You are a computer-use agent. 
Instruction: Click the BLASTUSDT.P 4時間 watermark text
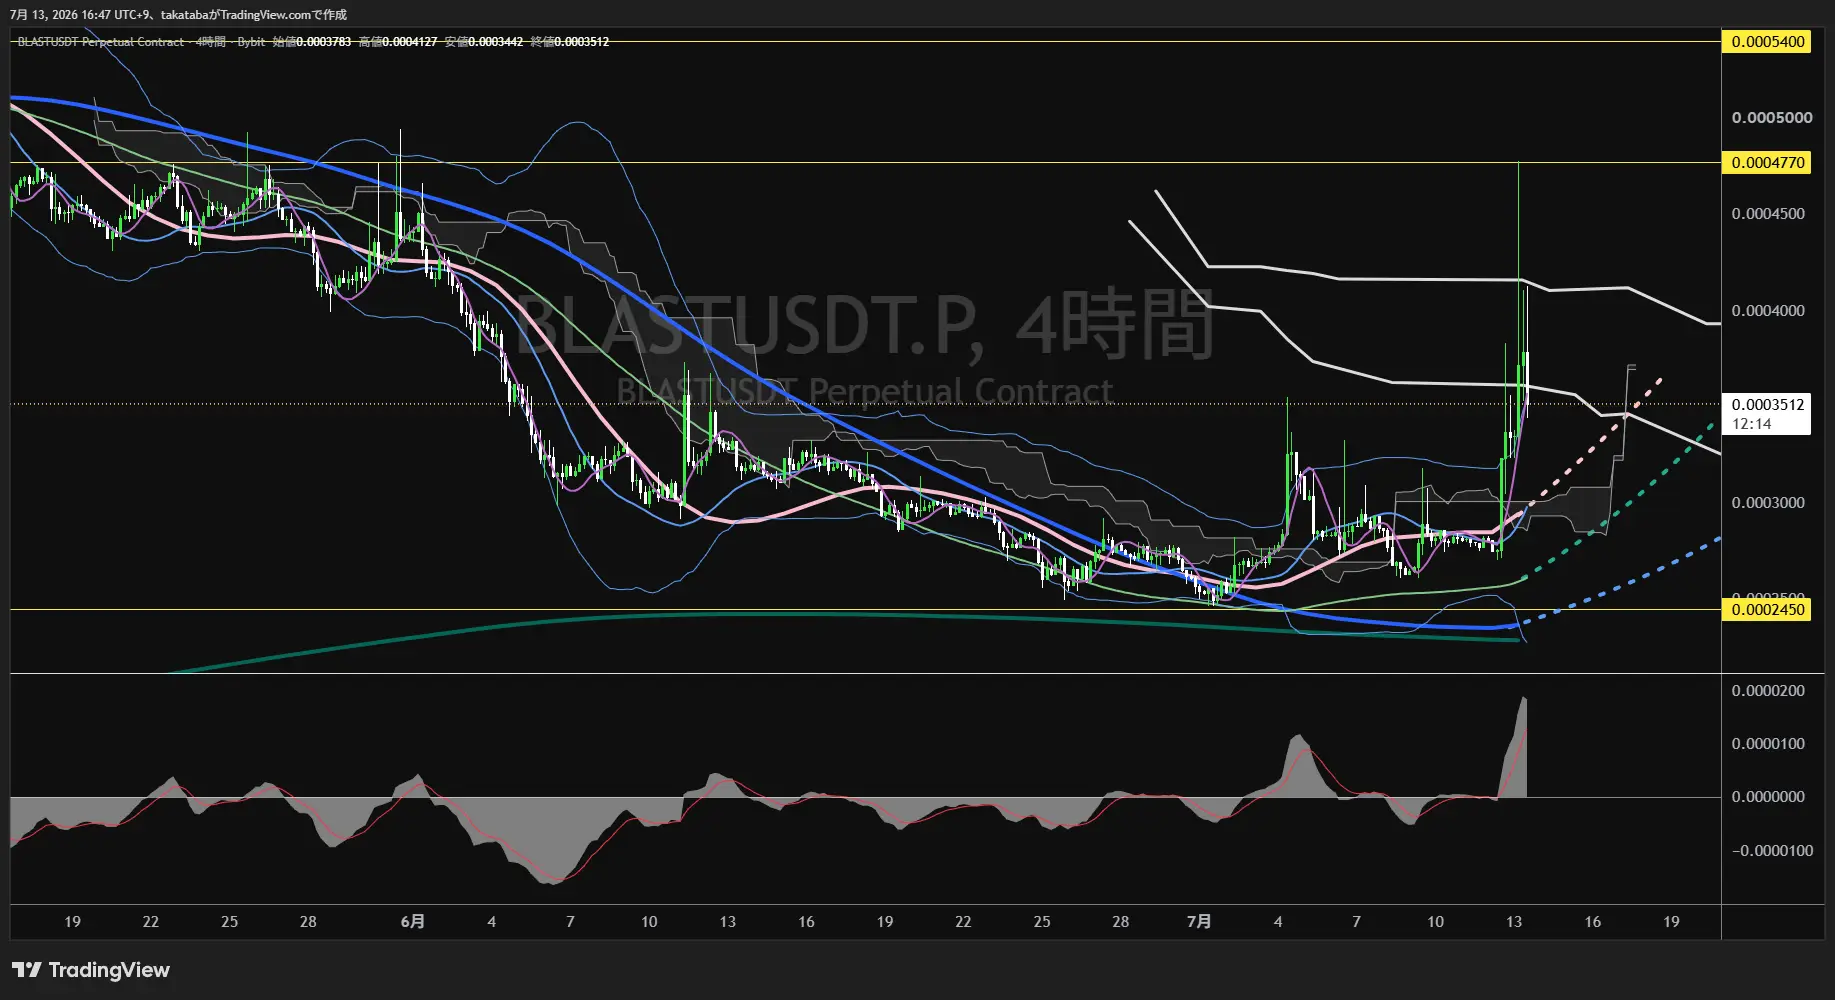863,322
